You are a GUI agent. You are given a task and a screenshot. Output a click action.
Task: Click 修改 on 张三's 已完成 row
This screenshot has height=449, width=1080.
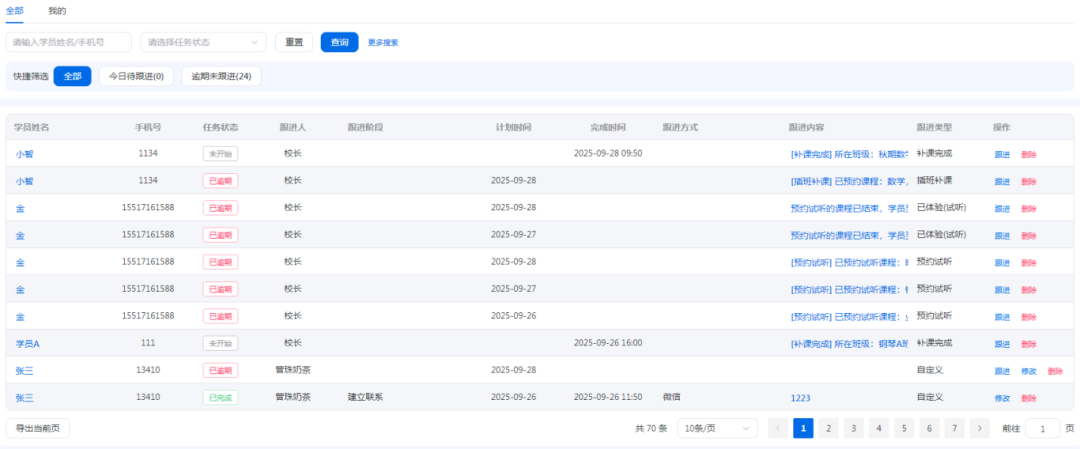(x=1002, y=398)
